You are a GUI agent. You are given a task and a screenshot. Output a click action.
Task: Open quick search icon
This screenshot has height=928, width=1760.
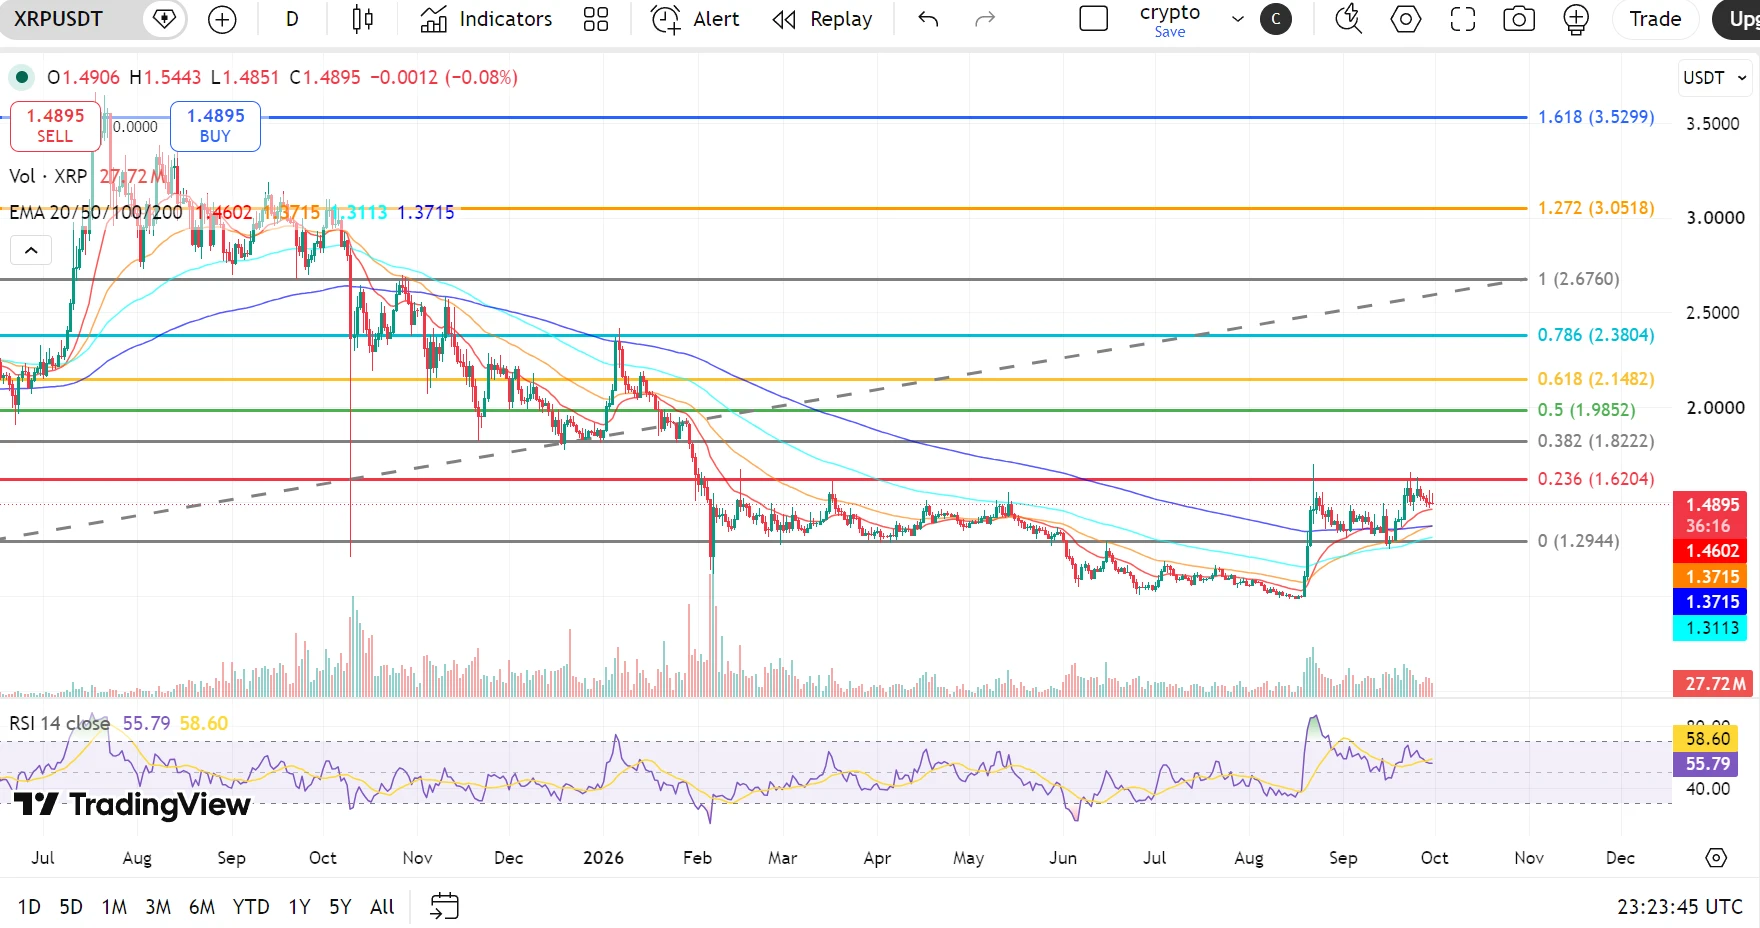tap(1349, 19)
